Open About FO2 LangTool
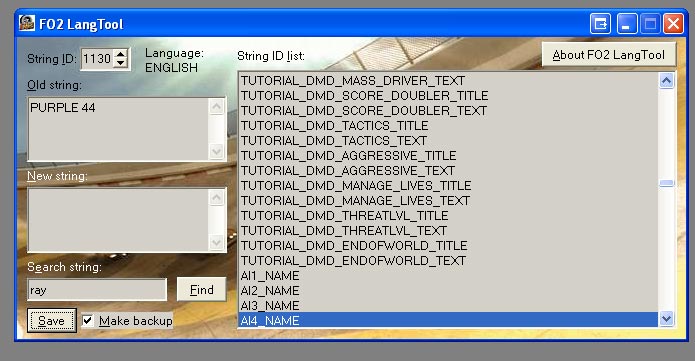This screenshot has height=361, width=695. tap(609, 55)
